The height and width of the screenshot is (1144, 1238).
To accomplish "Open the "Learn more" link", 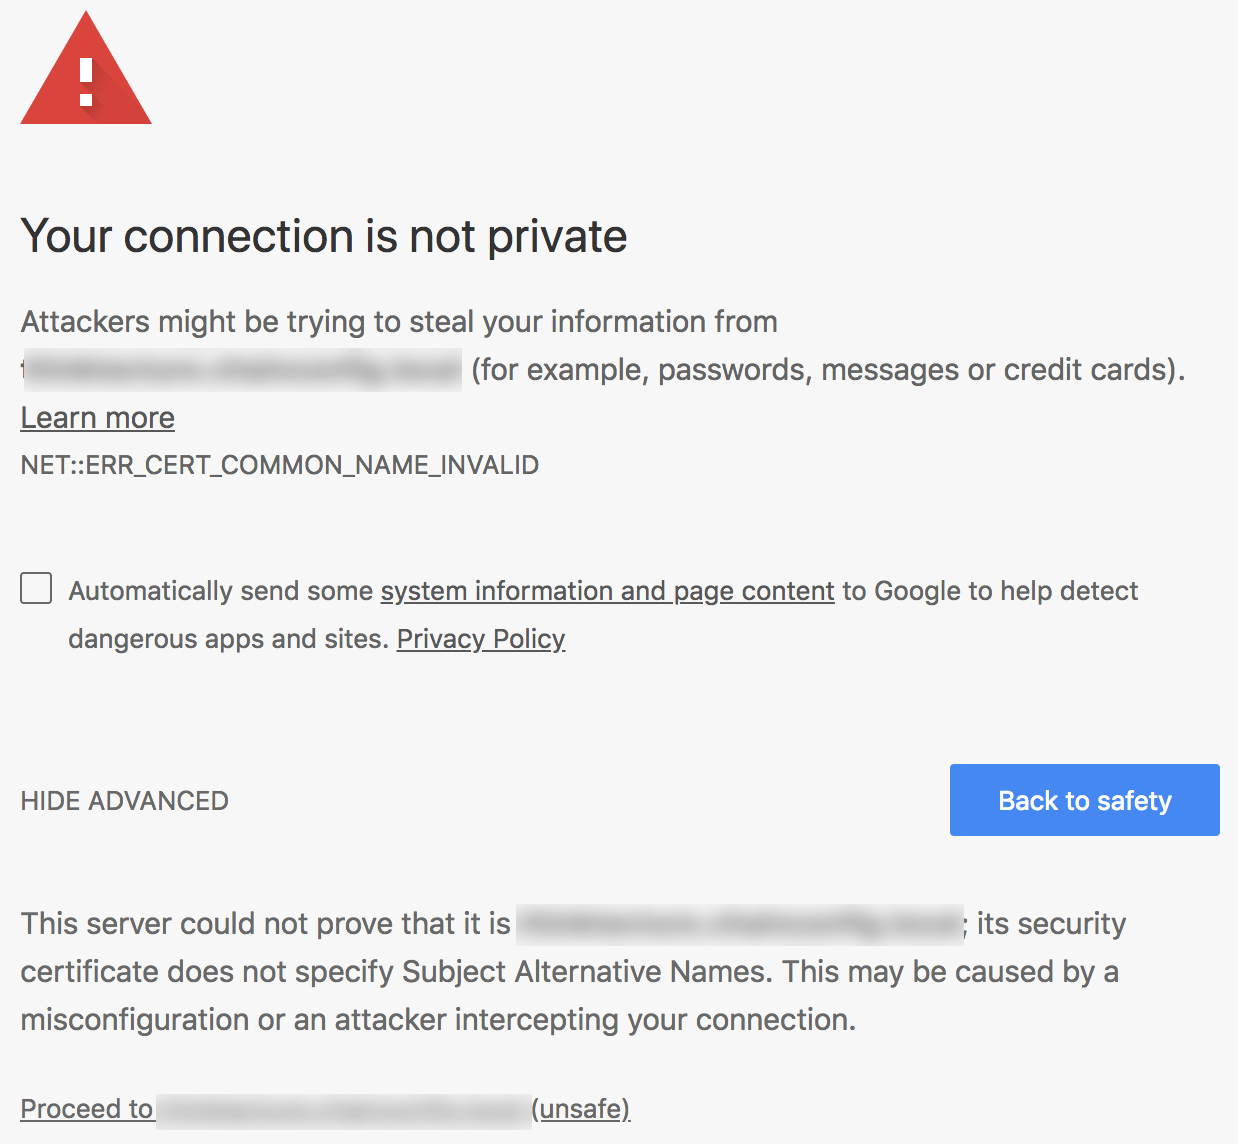I will tap(96, 418).
